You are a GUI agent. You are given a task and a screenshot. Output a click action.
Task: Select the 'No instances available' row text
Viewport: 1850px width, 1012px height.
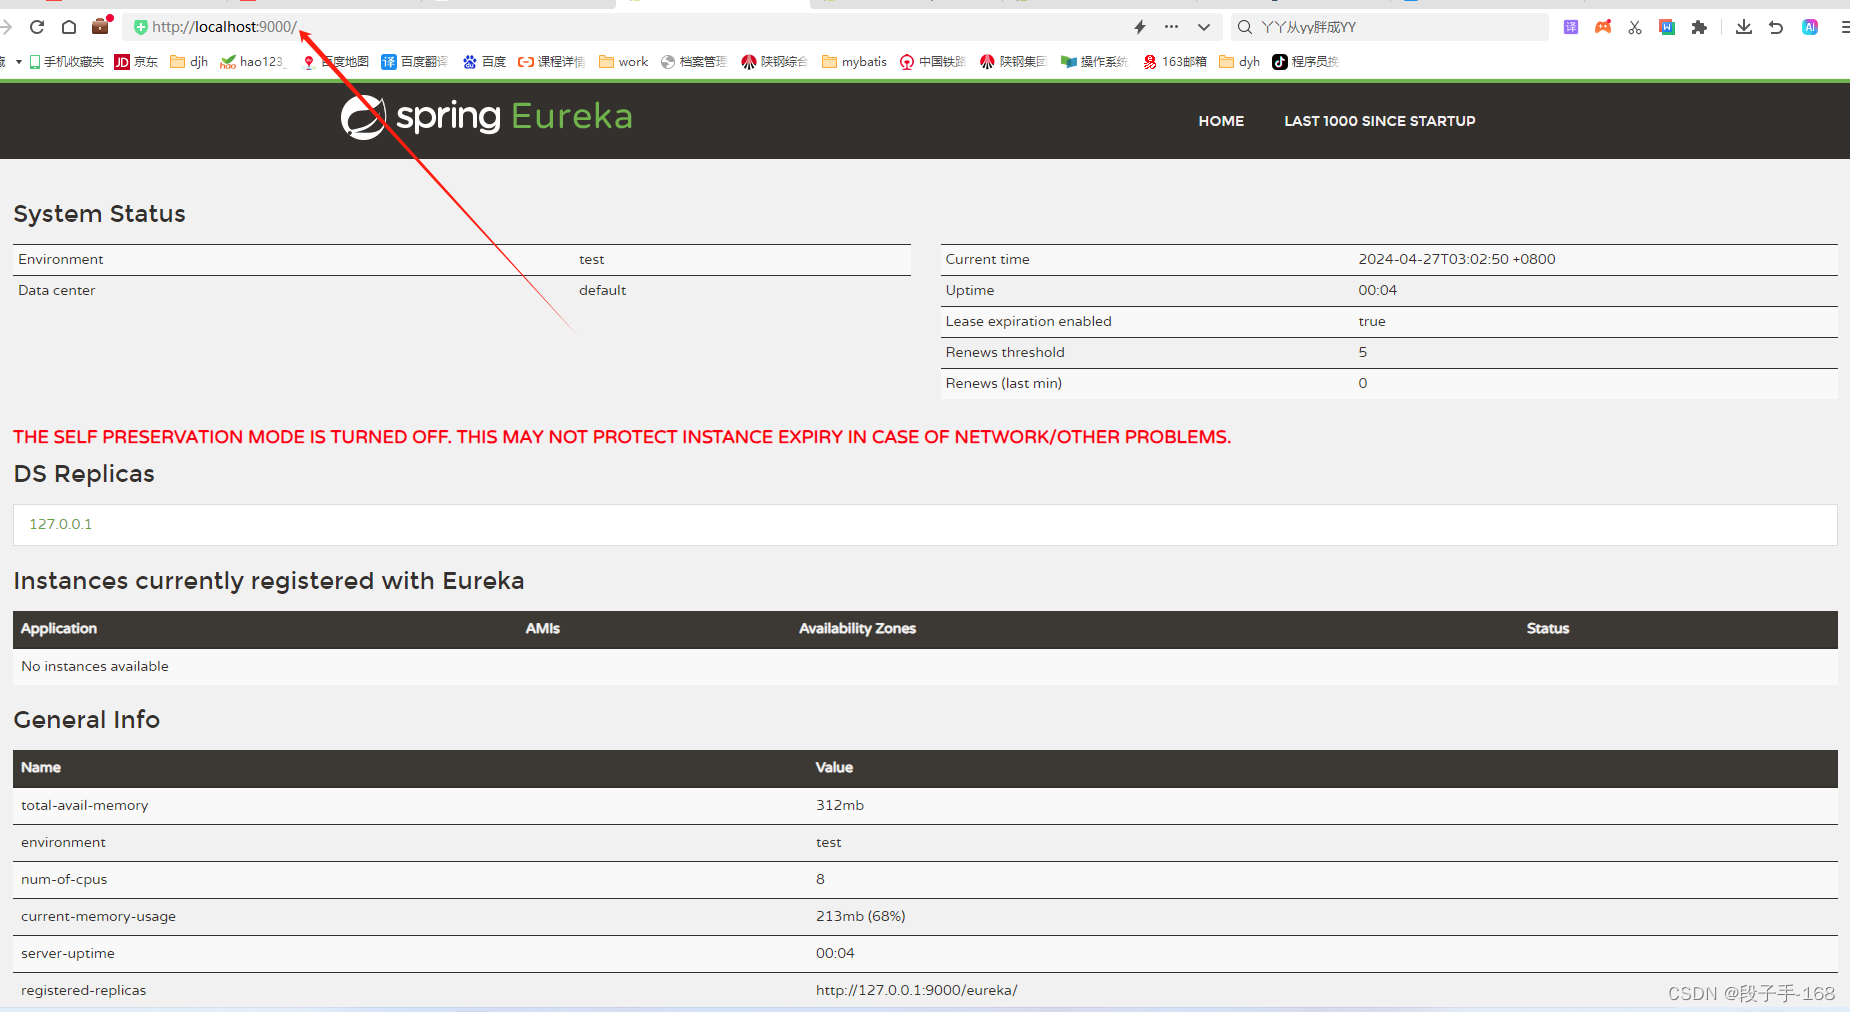coord(95,666)
